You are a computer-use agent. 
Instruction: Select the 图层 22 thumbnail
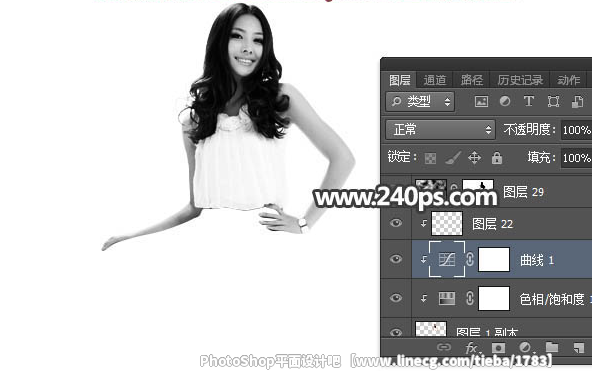coord(447,223)
